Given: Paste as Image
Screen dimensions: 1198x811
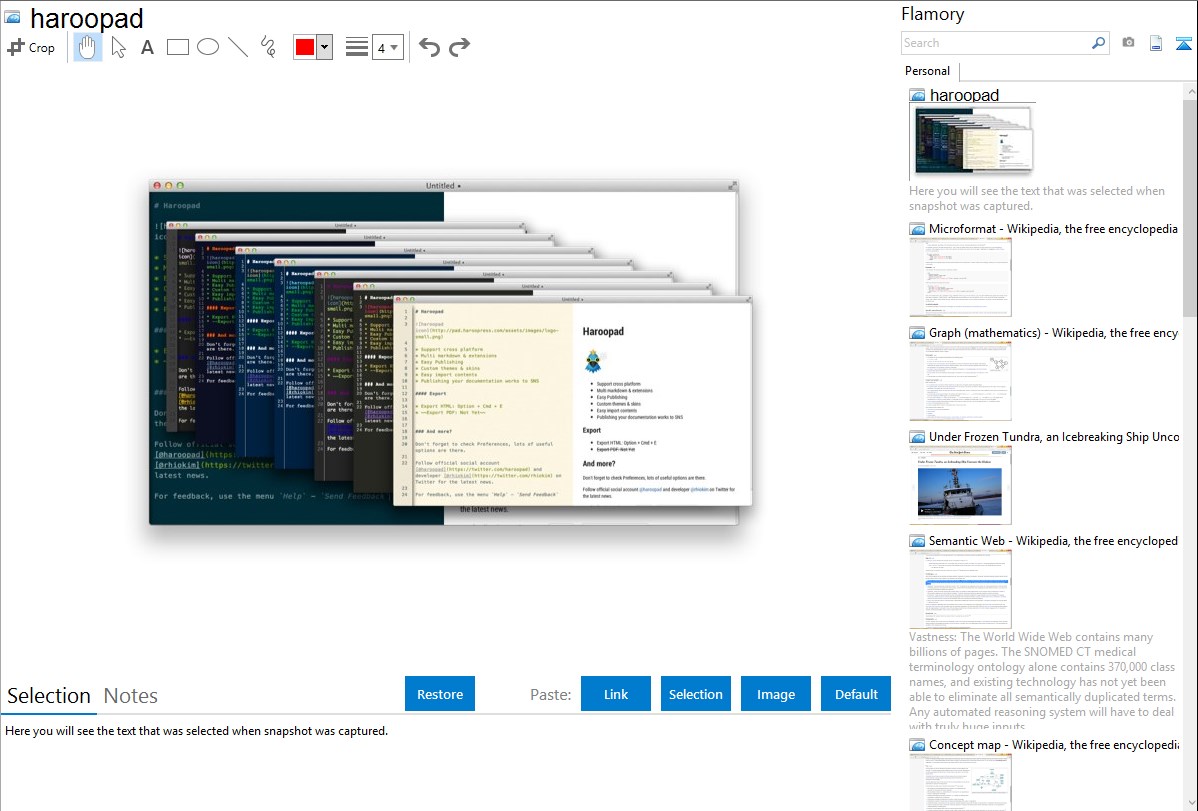Looking at the screenshot, I should point(776,694).
